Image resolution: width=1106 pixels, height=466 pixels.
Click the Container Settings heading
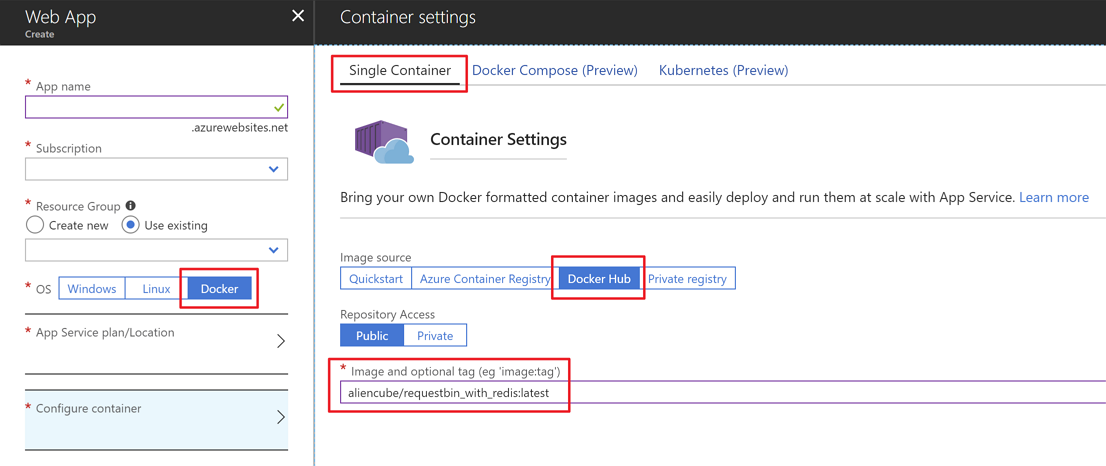[498, 140]
